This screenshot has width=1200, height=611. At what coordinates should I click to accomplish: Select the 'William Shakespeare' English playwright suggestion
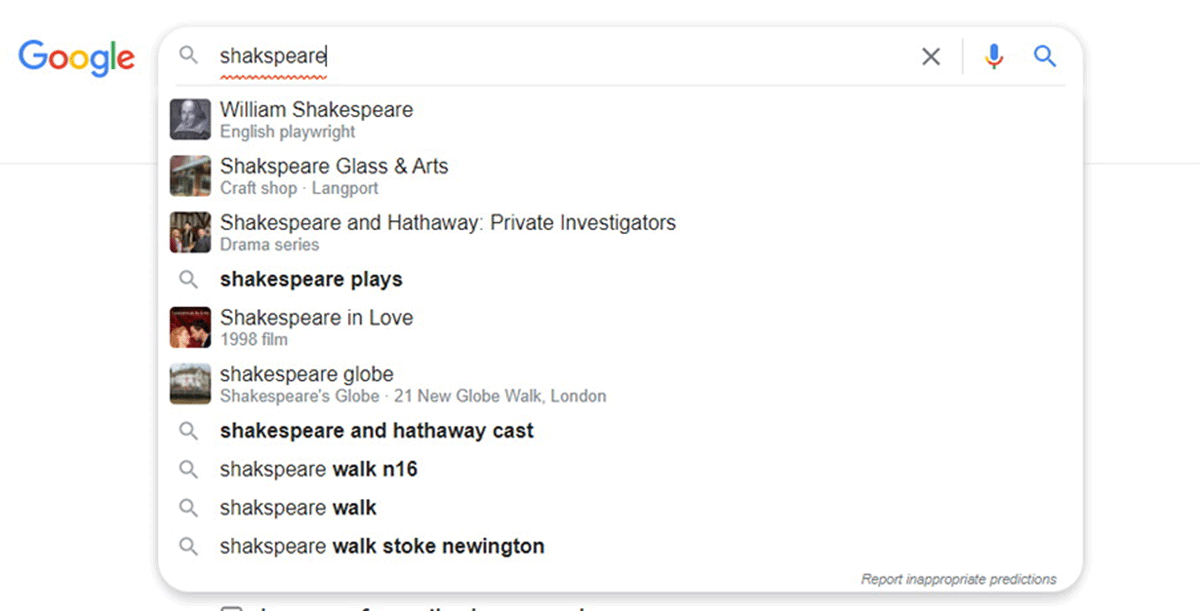point(316,110)
